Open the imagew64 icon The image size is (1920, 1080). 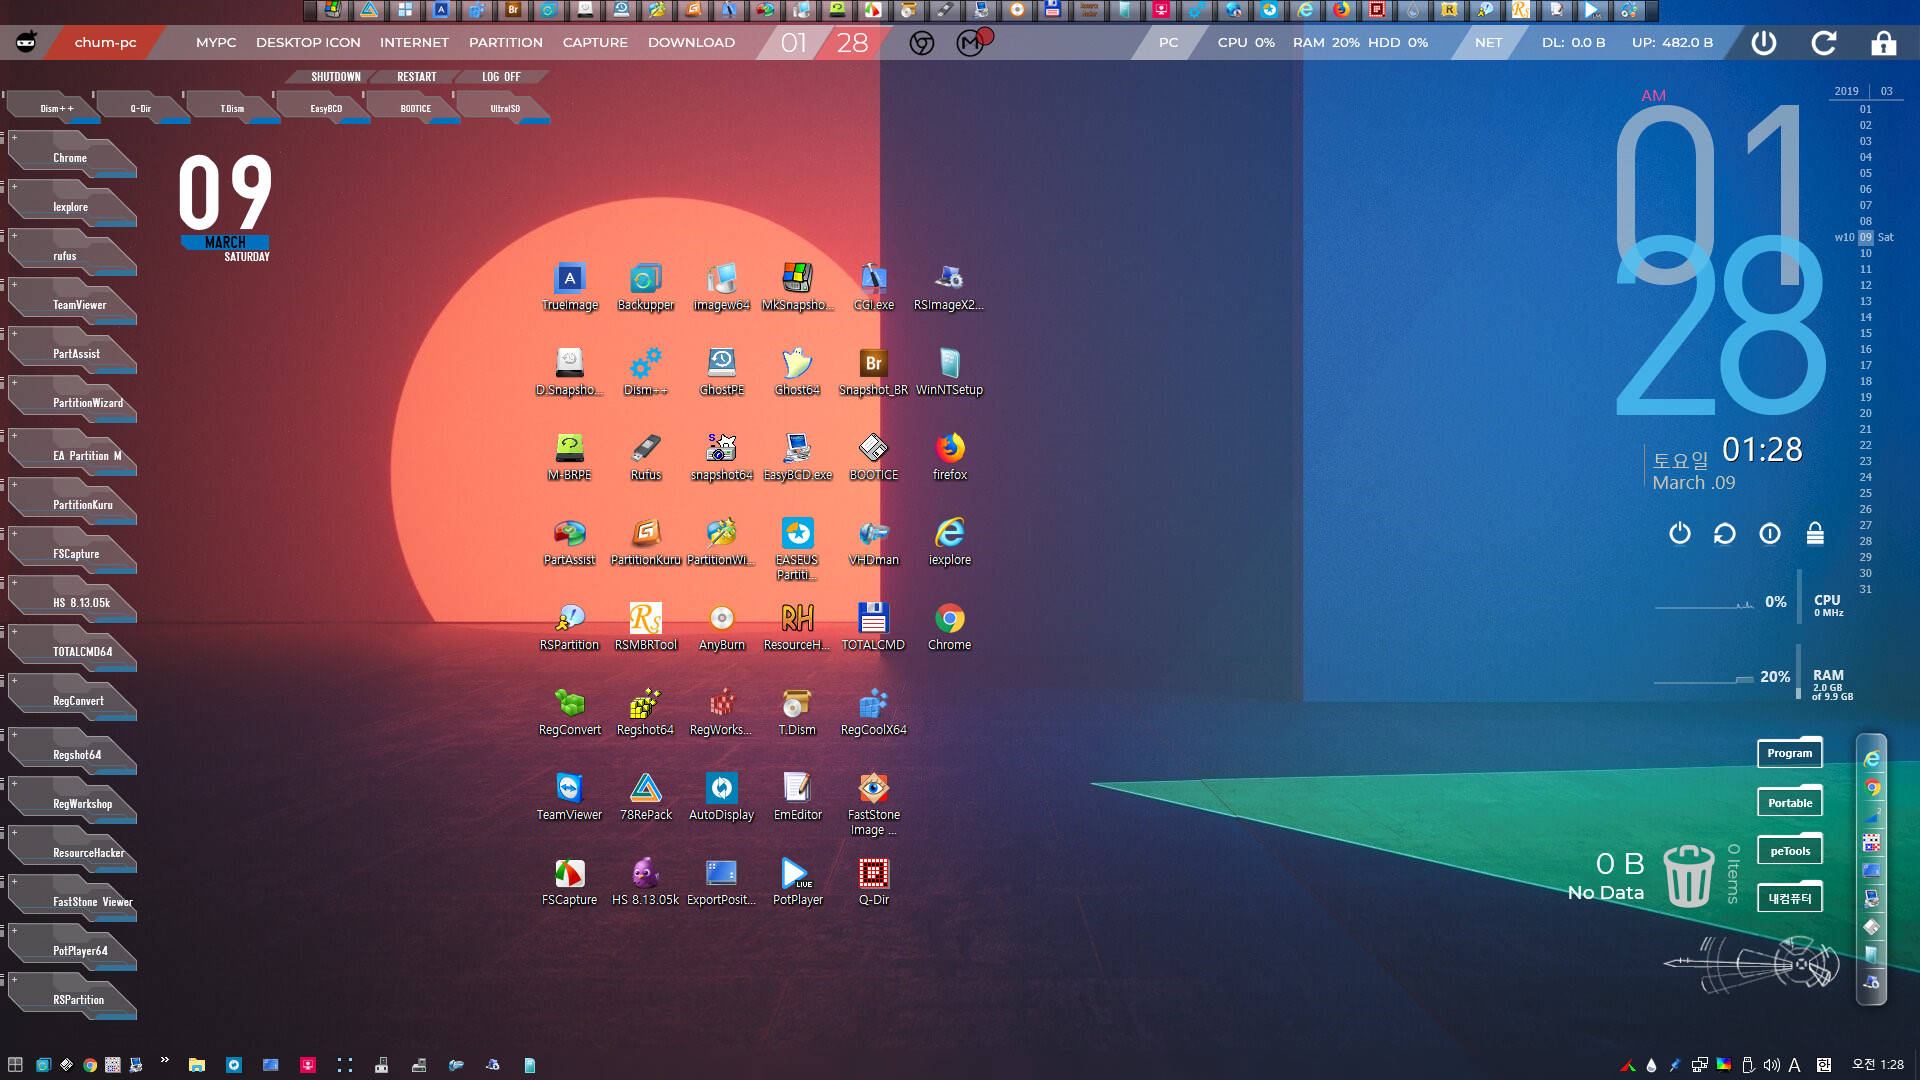point(721,287)
